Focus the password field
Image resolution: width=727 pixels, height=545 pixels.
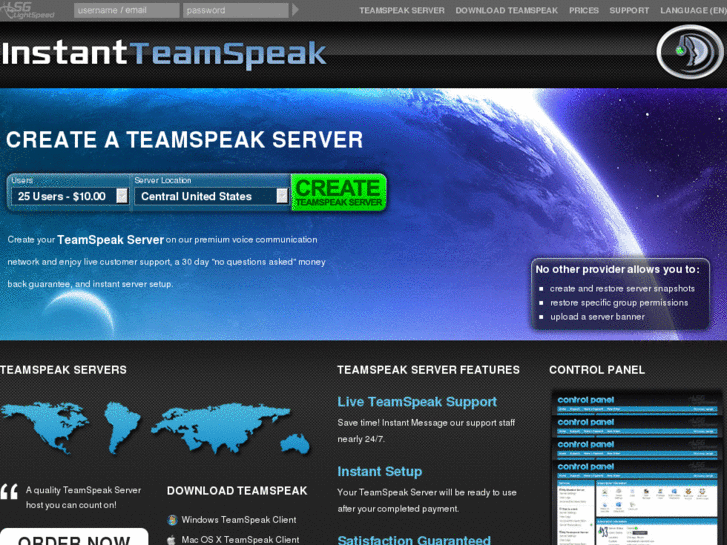coord(236,10)
